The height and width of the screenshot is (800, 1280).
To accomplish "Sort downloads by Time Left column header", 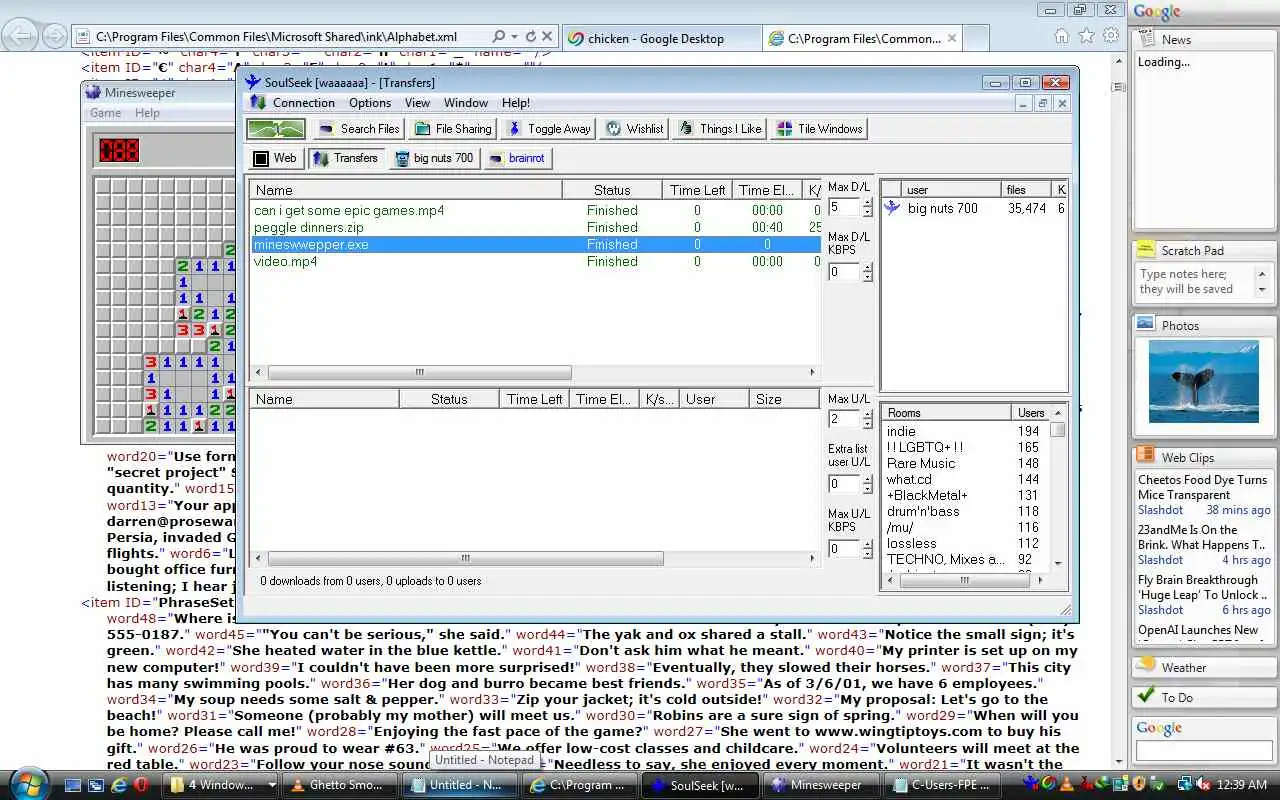I will point(697,190).
